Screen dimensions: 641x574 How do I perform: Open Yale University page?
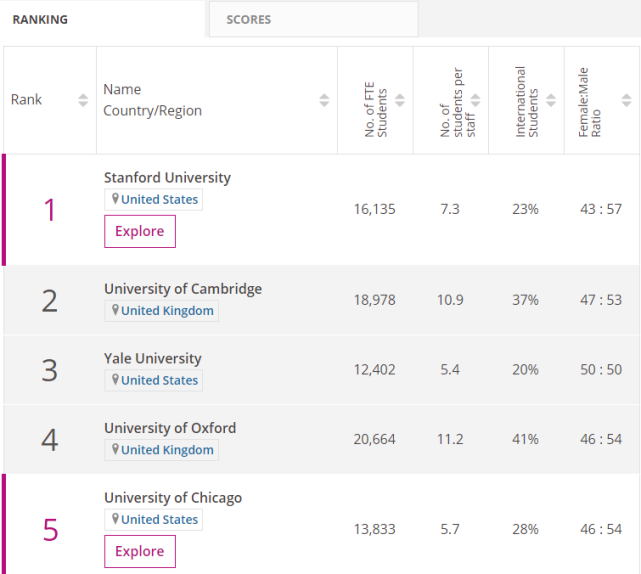[x=153, y=358]
